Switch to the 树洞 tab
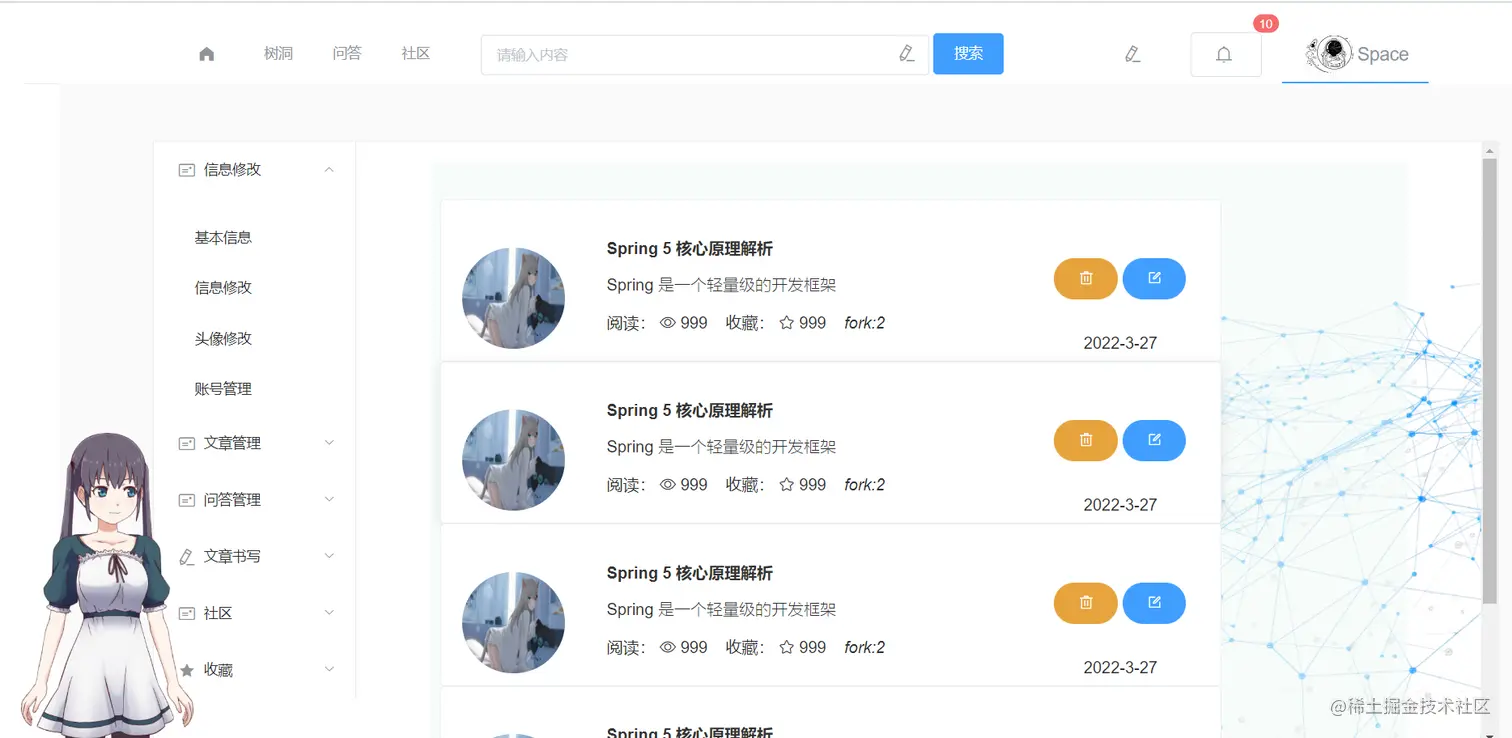This screenshot has height=738, width=1512. click(278, 54)
